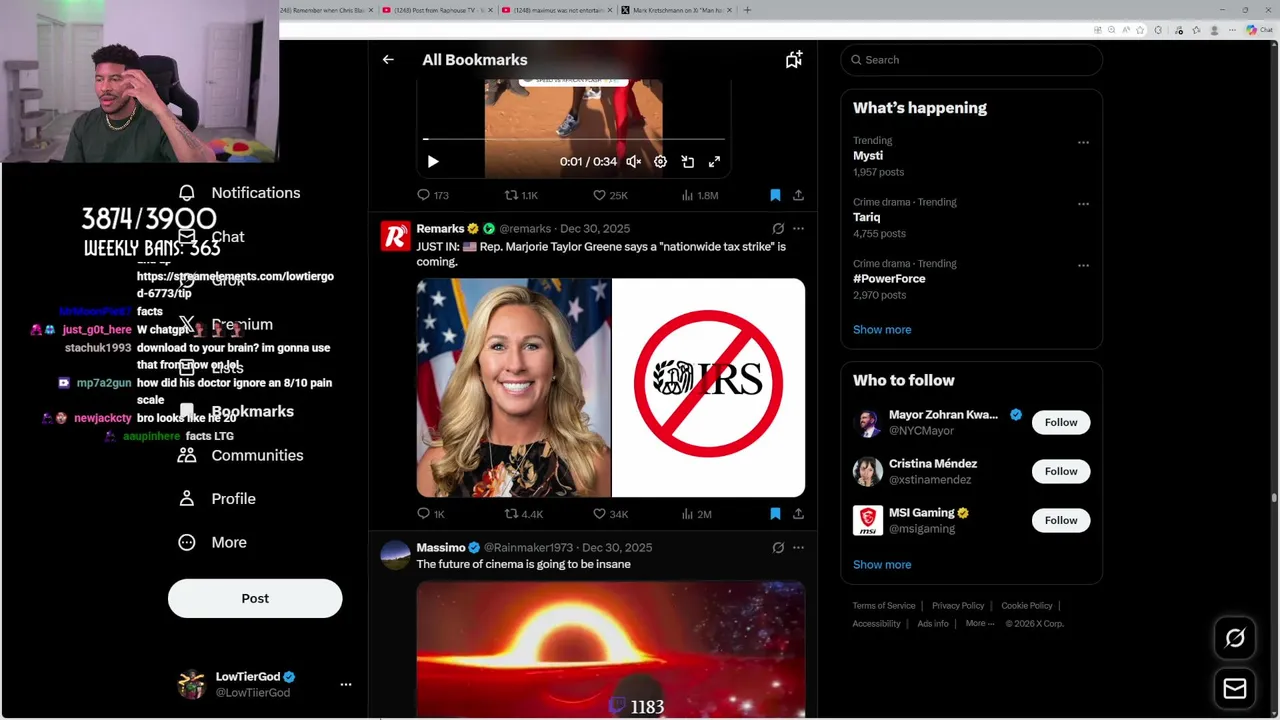The width and height of the screenshot is (1280, 720).
Task: Open a new browser tab
Action: coord(747,10)
